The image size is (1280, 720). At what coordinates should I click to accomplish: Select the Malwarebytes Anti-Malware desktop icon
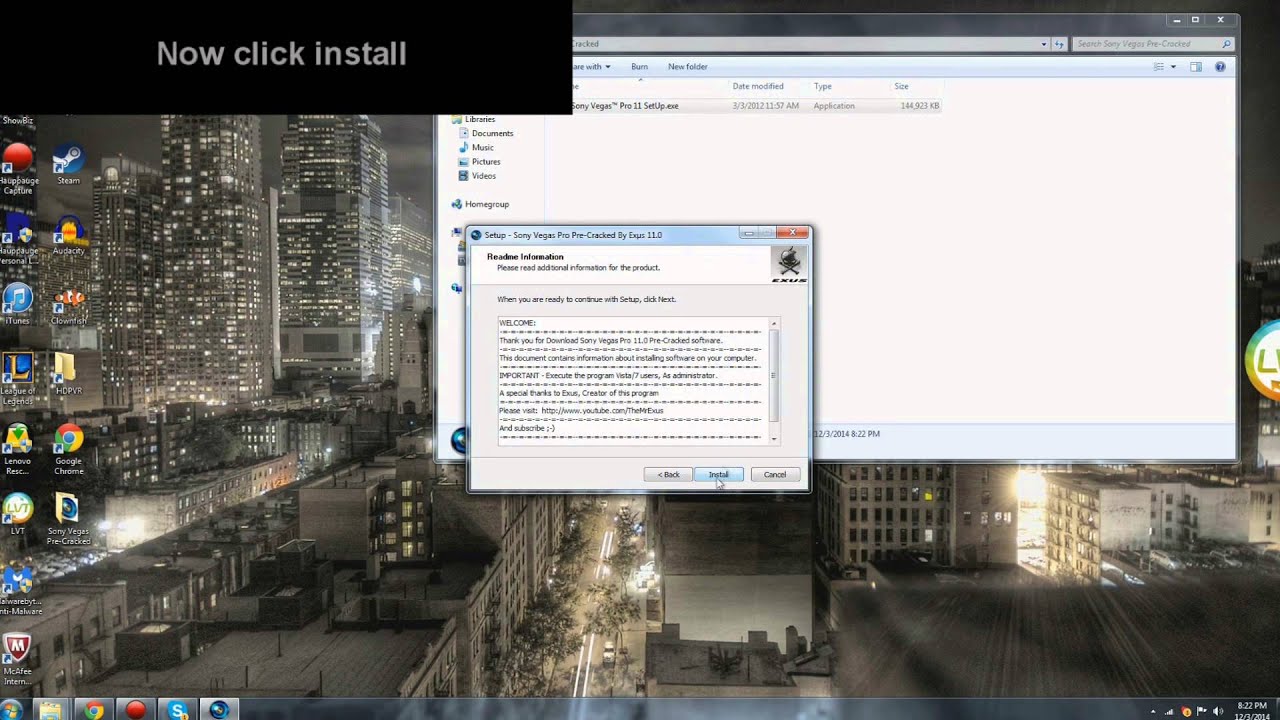[20, 590]
